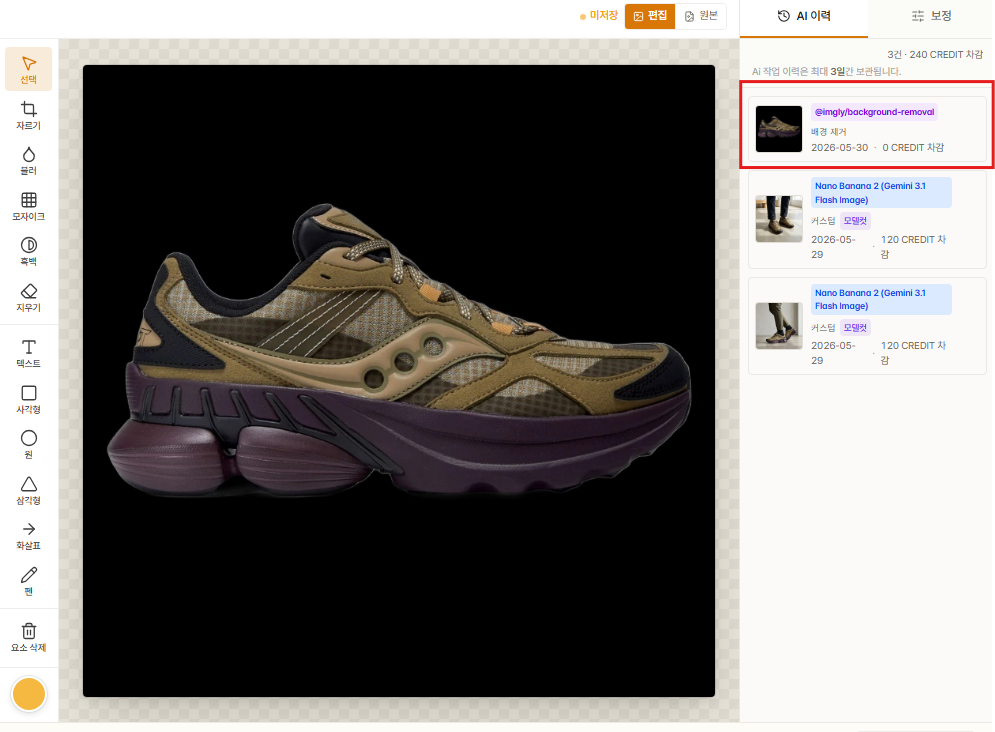This screenshot has height=732, width=995.
Task: Click the sneaker image on the canvas
Action: point(399,352)
